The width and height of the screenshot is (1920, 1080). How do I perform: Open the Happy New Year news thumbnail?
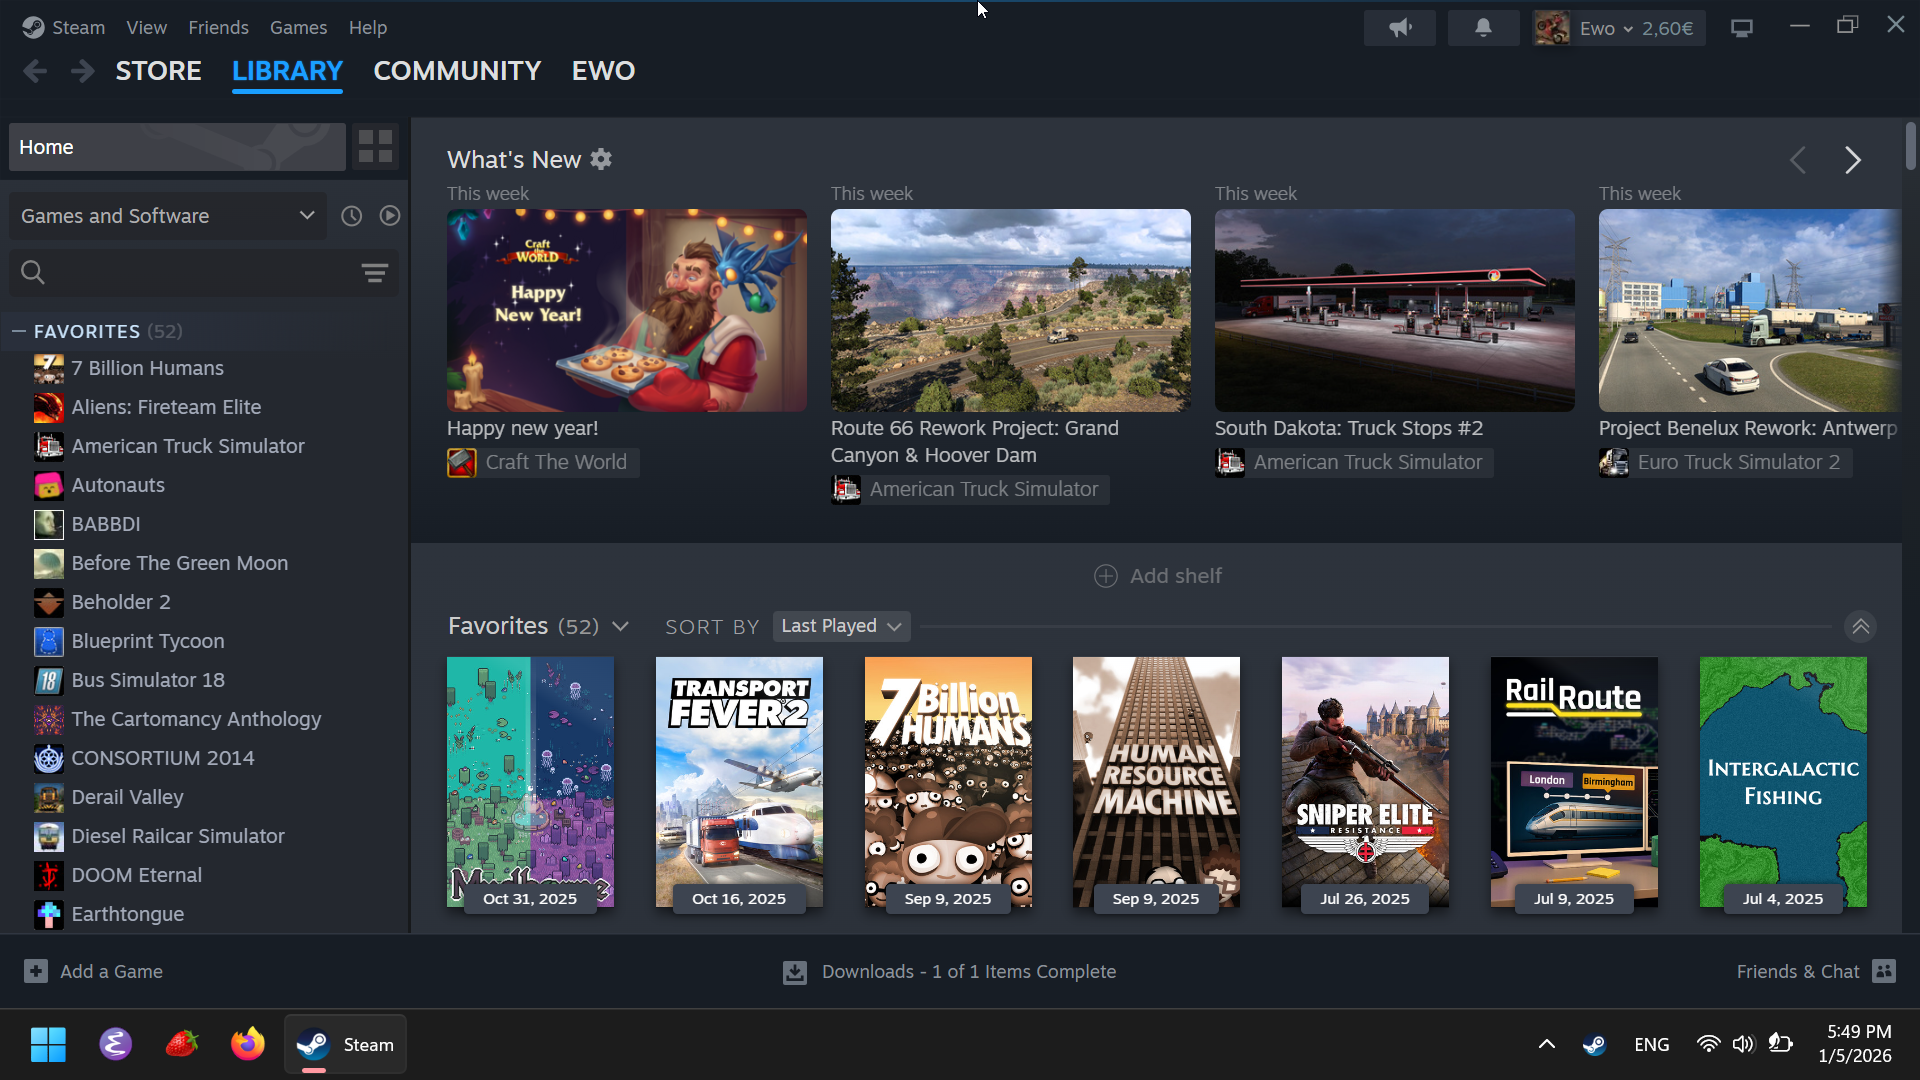(x=626, y=310)
